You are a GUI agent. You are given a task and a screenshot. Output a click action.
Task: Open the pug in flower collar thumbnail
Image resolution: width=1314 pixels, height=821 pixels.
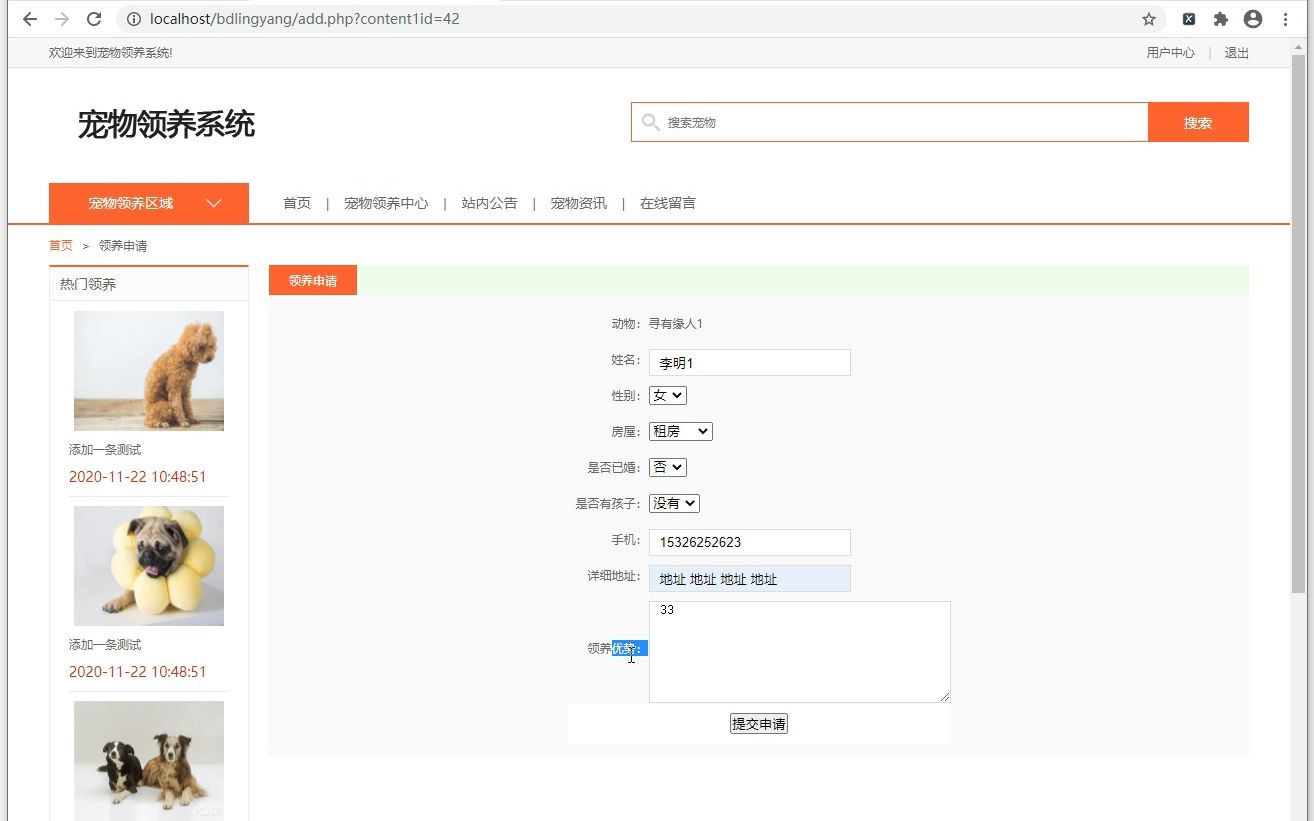(149, 566)
